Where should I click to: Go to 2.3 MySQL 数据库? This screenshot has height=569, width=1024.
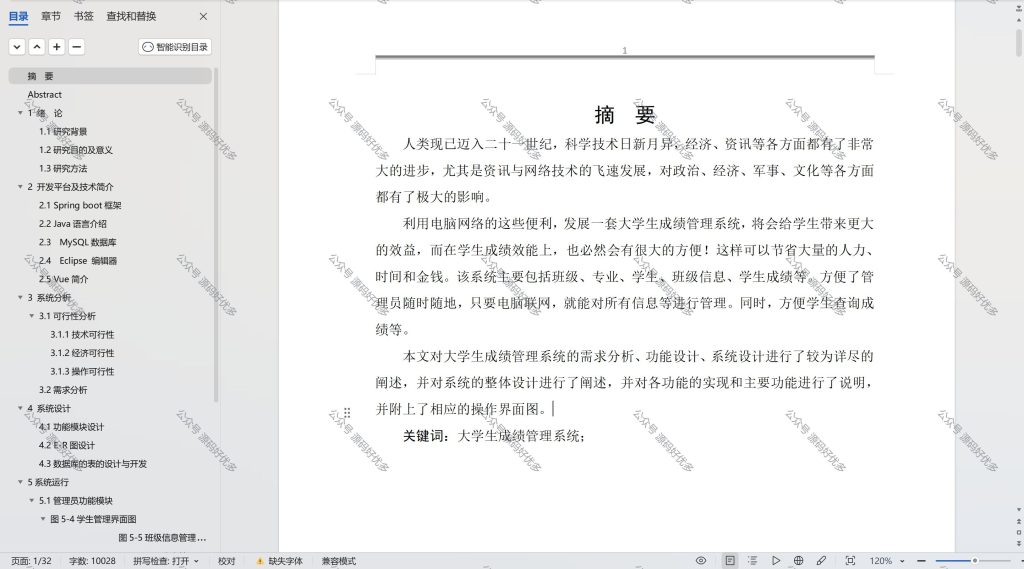pos(77,242)
